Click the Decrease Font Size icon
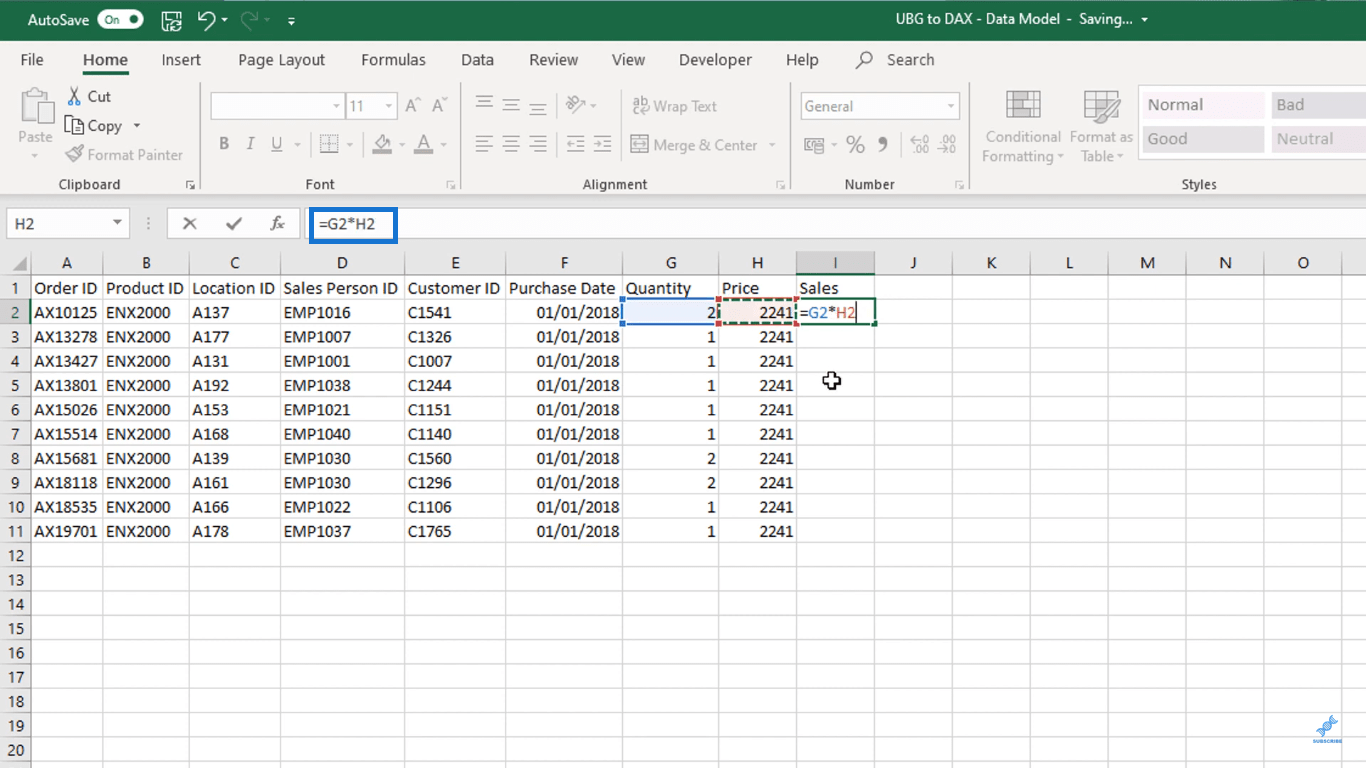1366x768 pixels. click(x=440, y=105)
